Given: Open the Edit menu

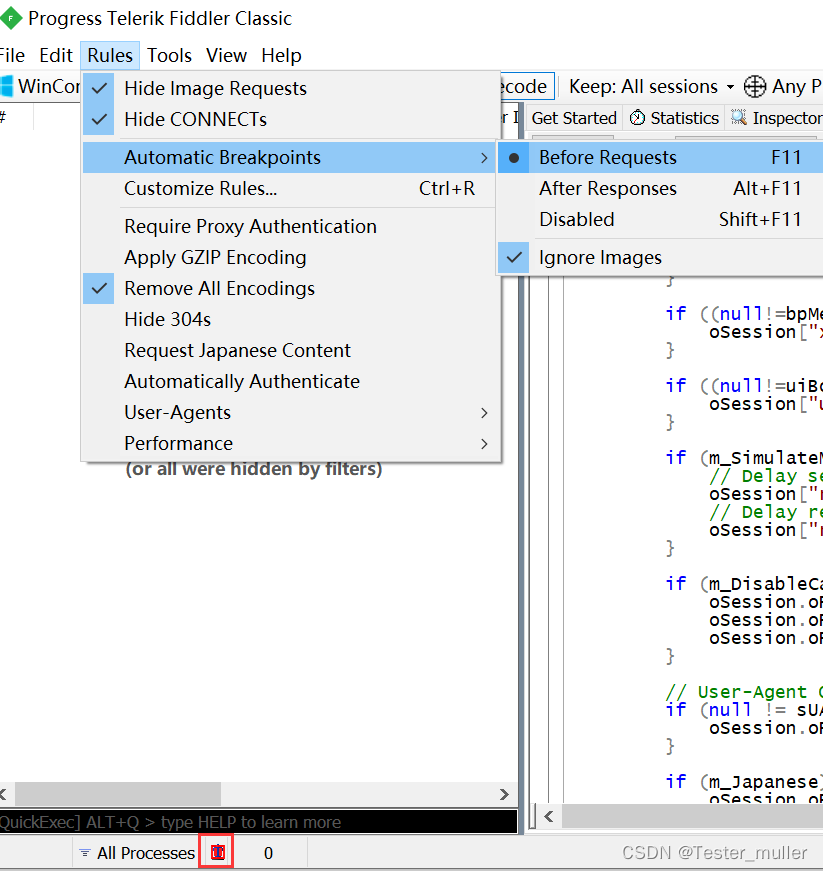Looking at the screenshot, I should 56,56.
